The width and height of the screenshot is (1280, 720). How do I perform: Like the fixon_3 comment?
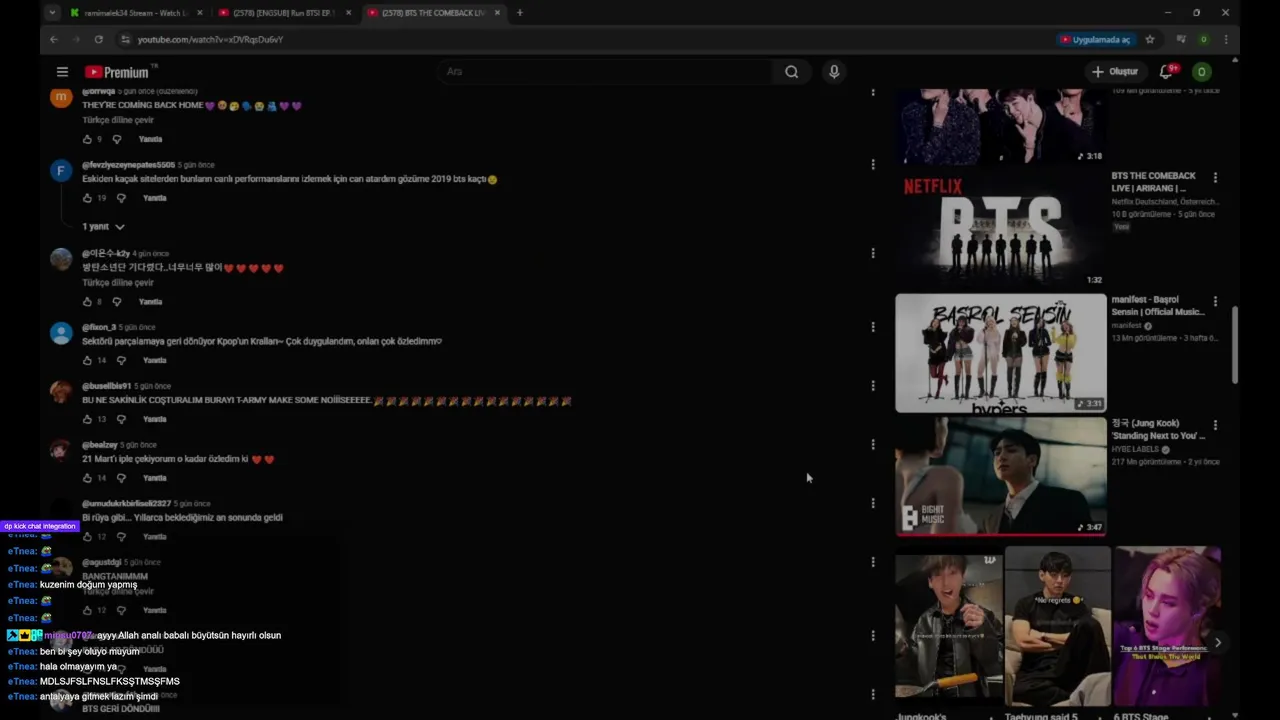tap(87, 360)
